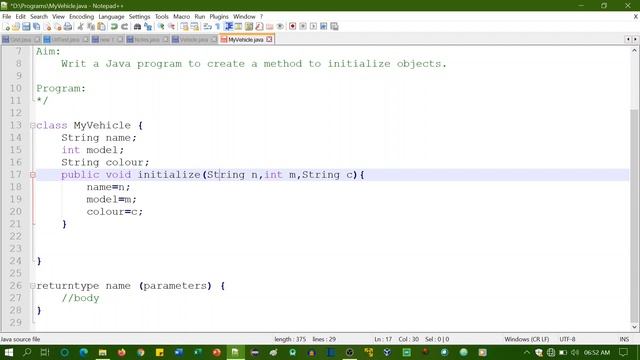This screenshot has height=360, width=640.
Task: Collapse the initialize method fold at line 17
Action: (x=33, y=175)
